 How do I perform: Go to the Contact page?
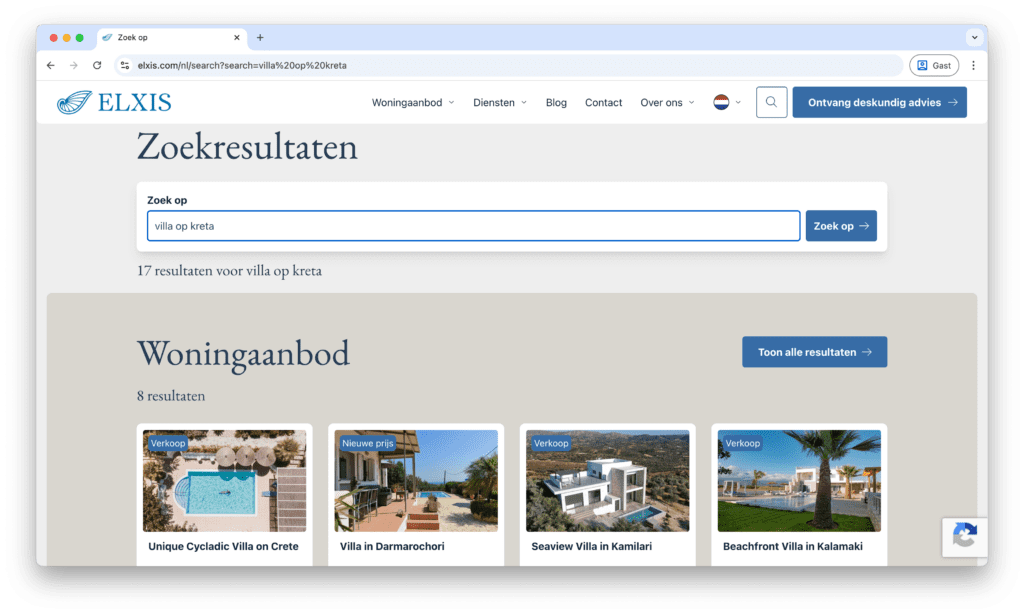pyautogui.click(x=603, y=102)
